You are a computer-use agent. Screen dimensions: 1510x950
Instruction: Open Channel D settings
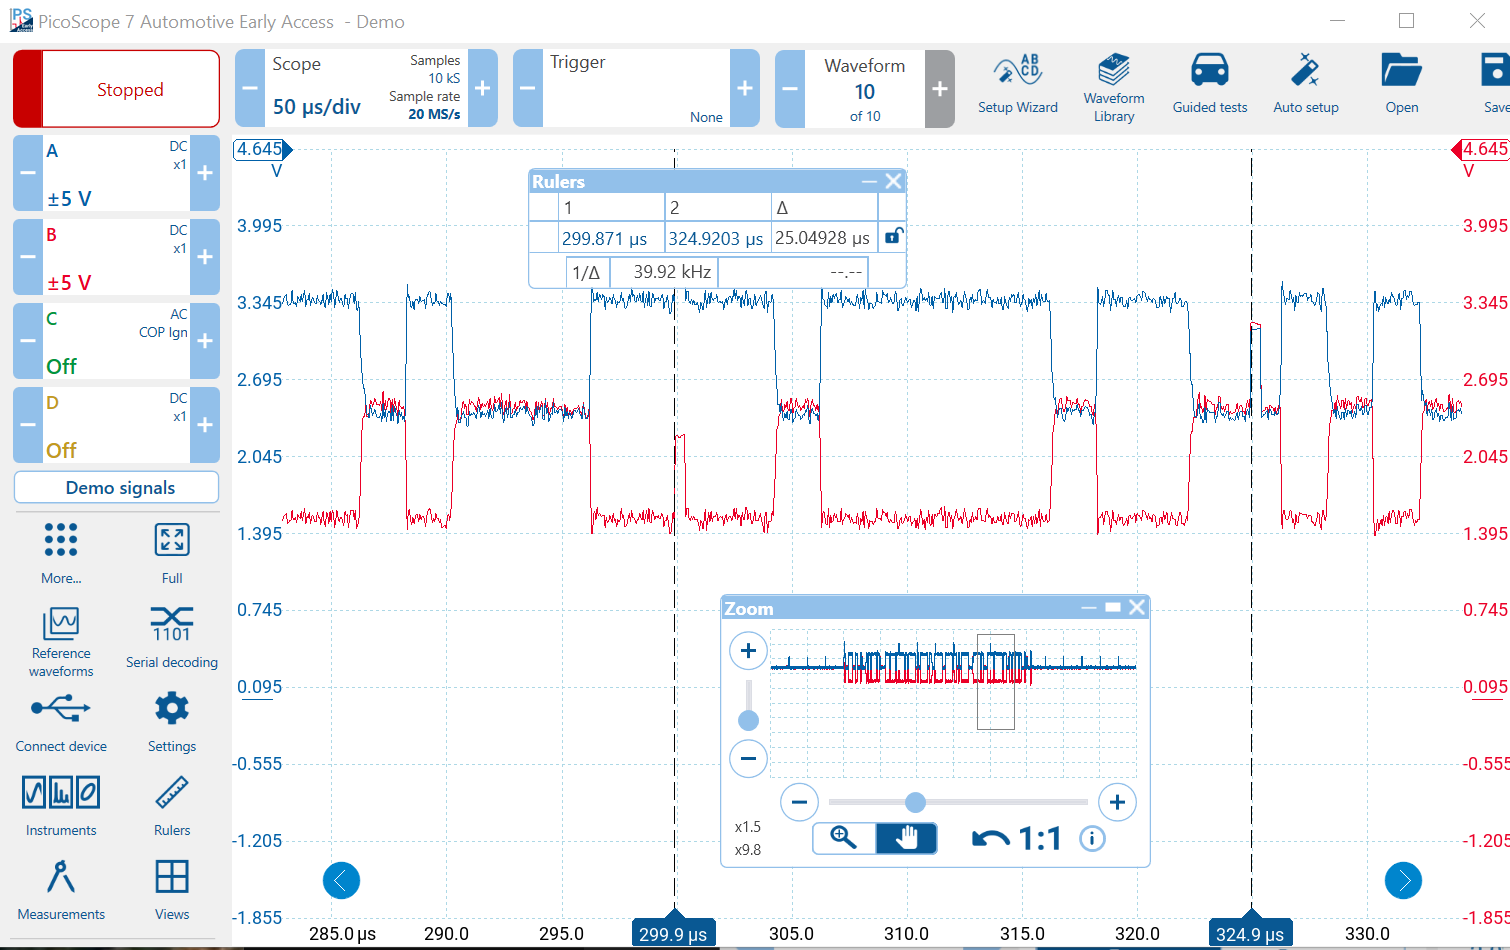[x=116, y=425]
